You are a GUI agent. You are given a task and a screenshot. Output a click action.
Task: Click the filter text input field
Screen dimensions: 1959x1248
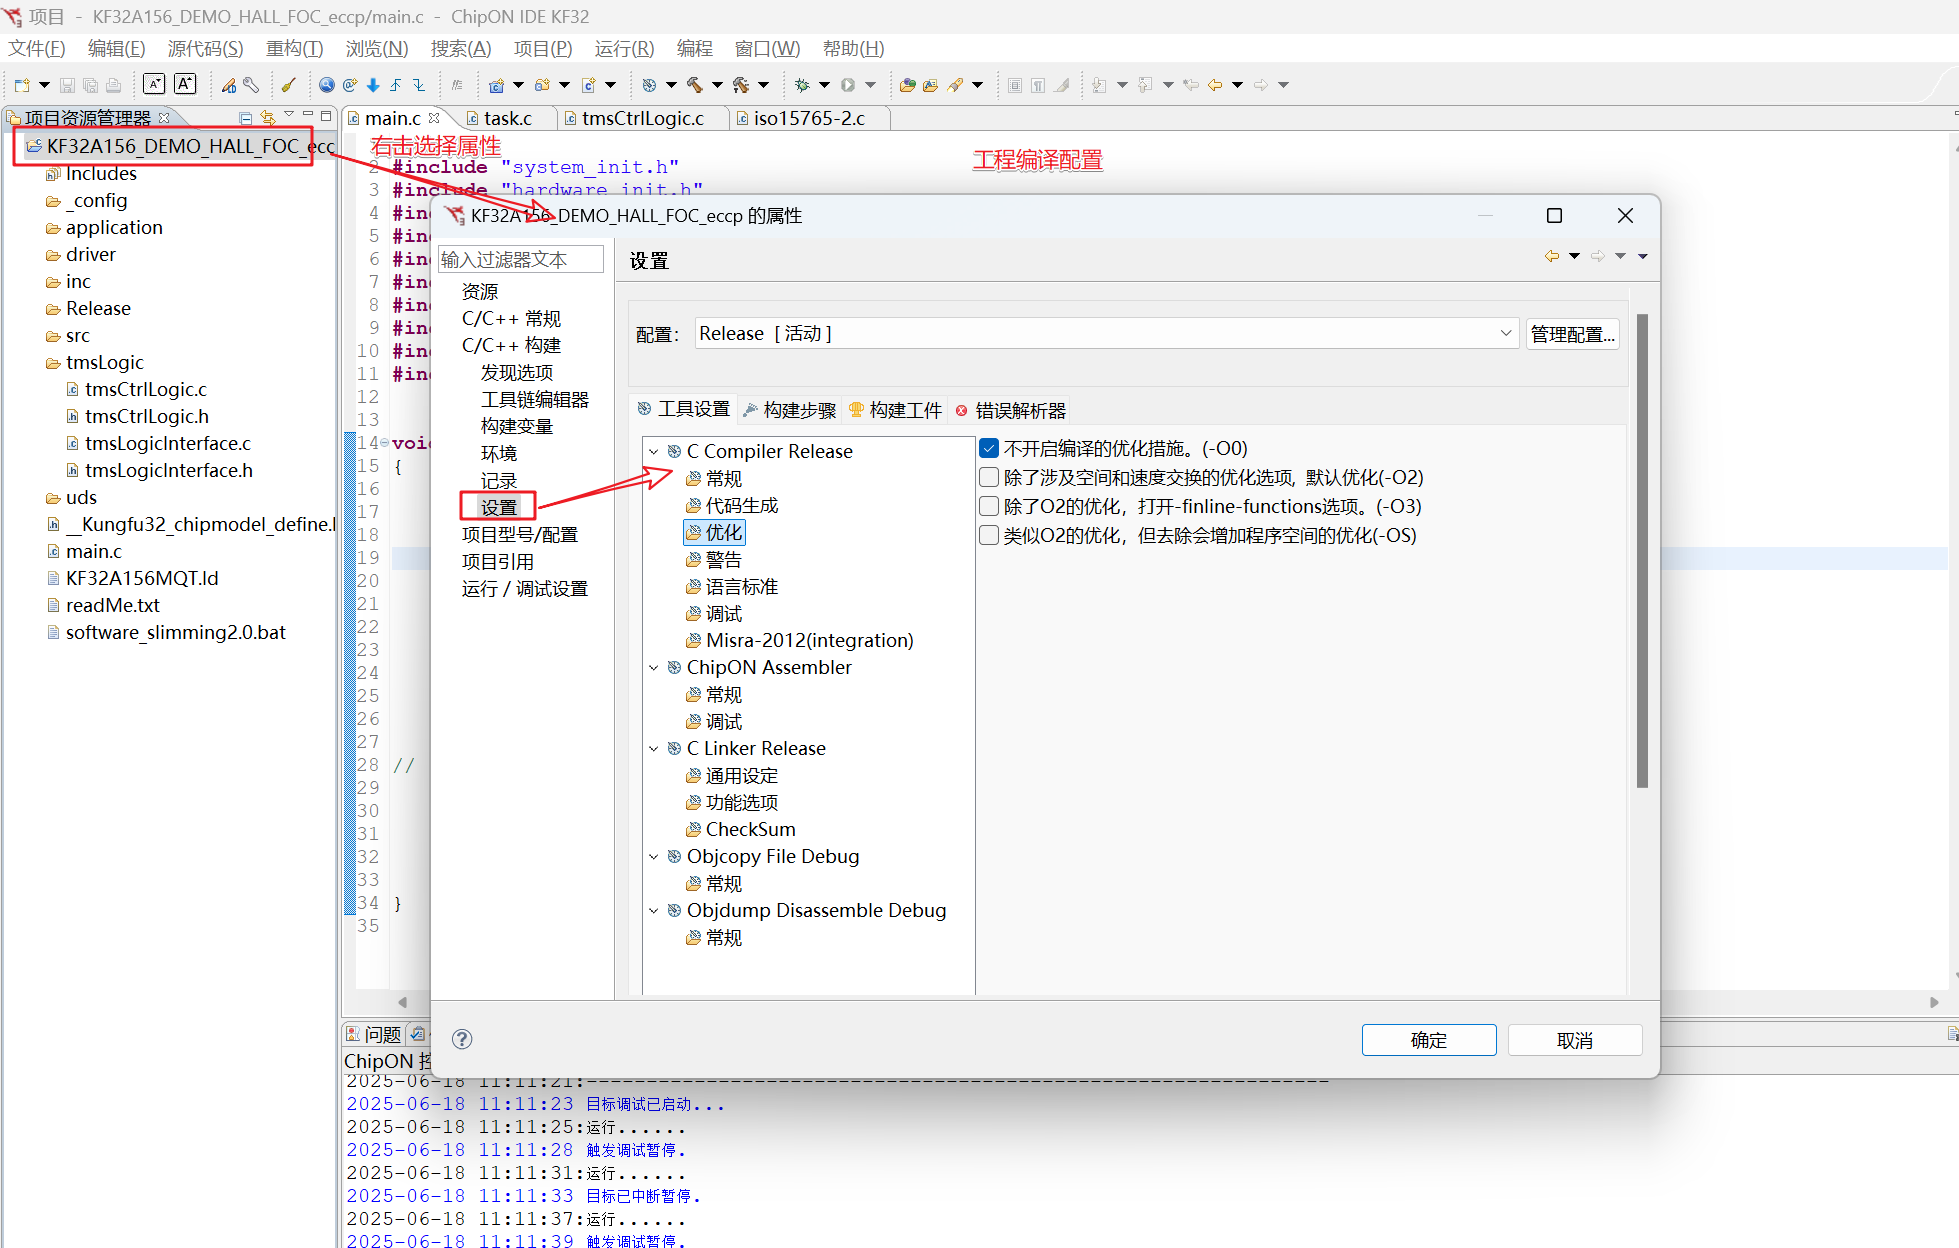click(520, 260)
